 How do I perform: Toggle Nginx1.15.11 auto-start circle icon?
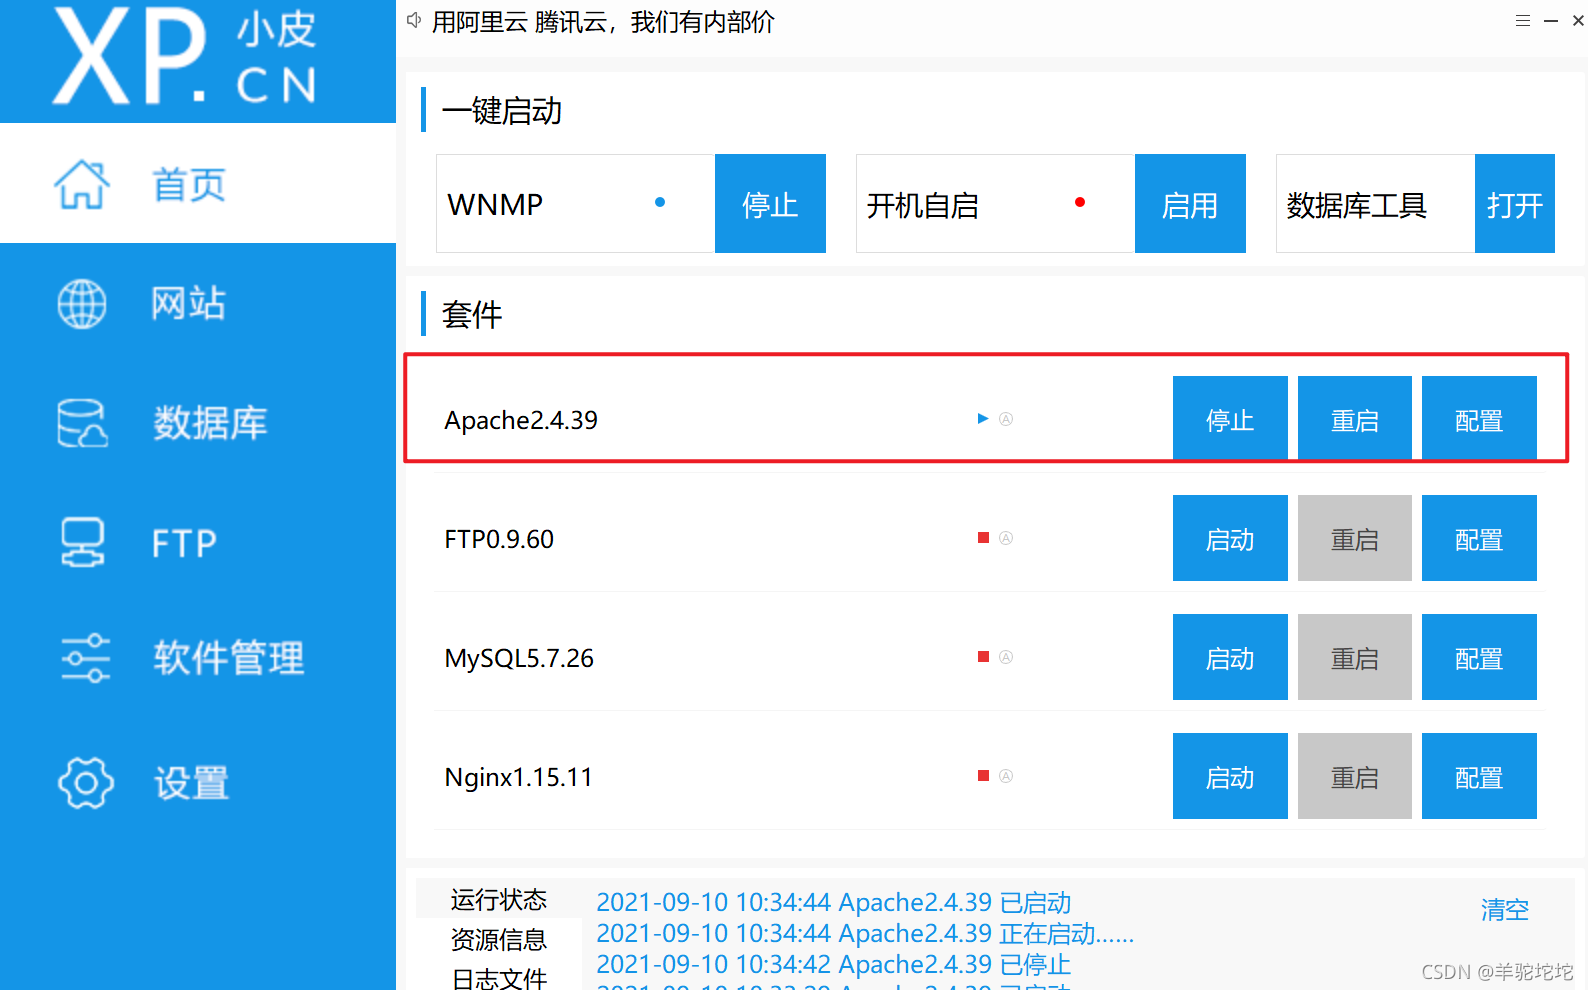pos(1006,776)
